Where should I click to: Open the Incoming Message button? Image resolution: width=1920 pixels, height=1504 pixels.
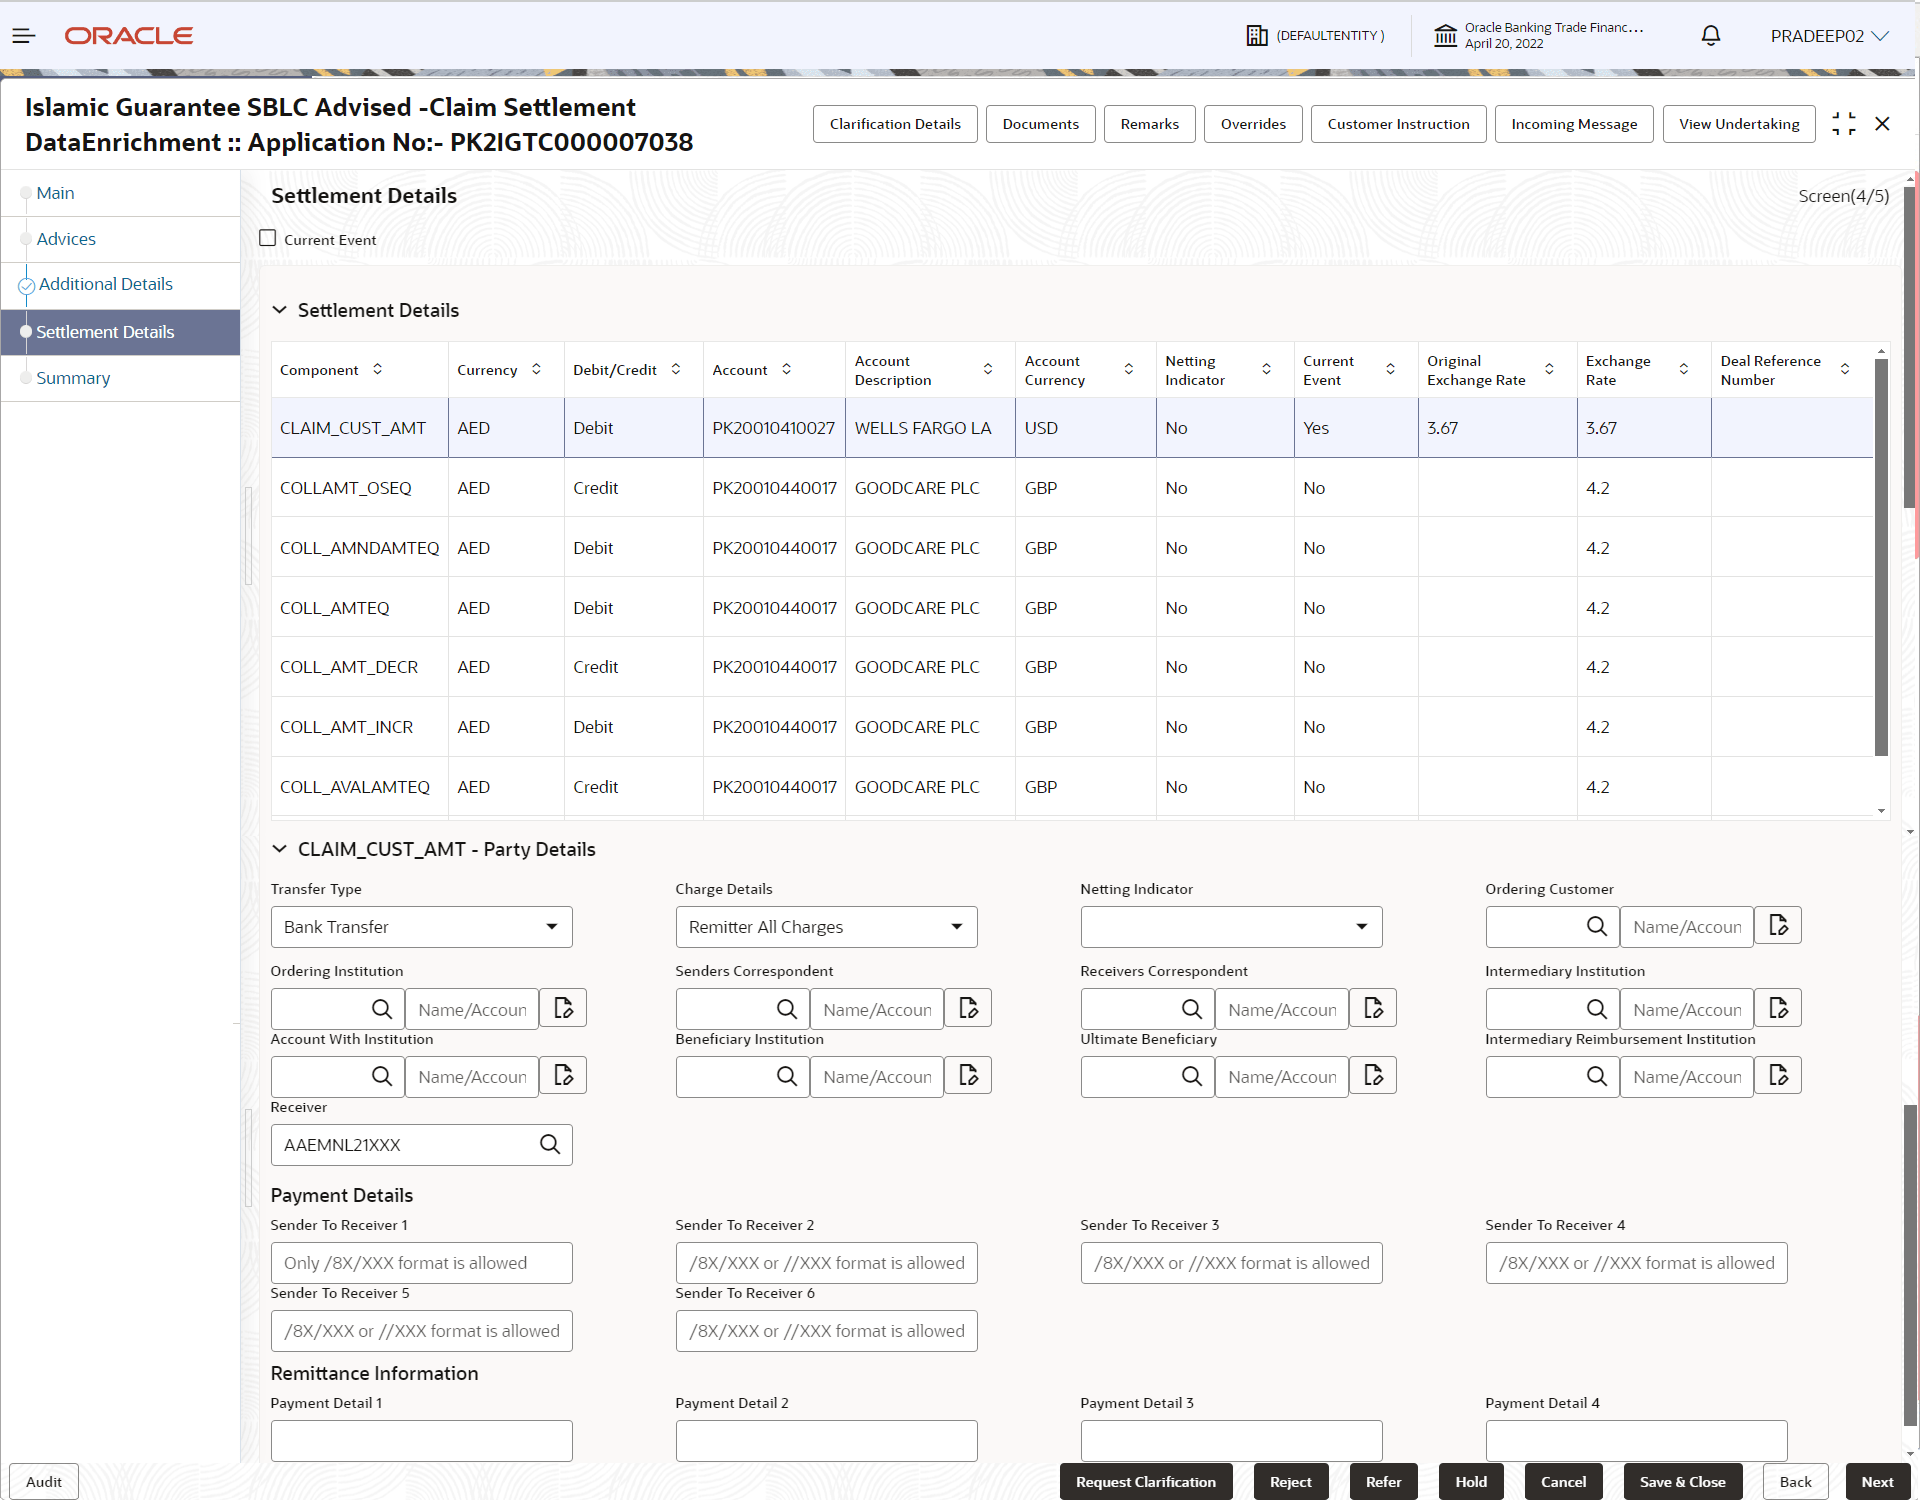tap(1573, 124)
